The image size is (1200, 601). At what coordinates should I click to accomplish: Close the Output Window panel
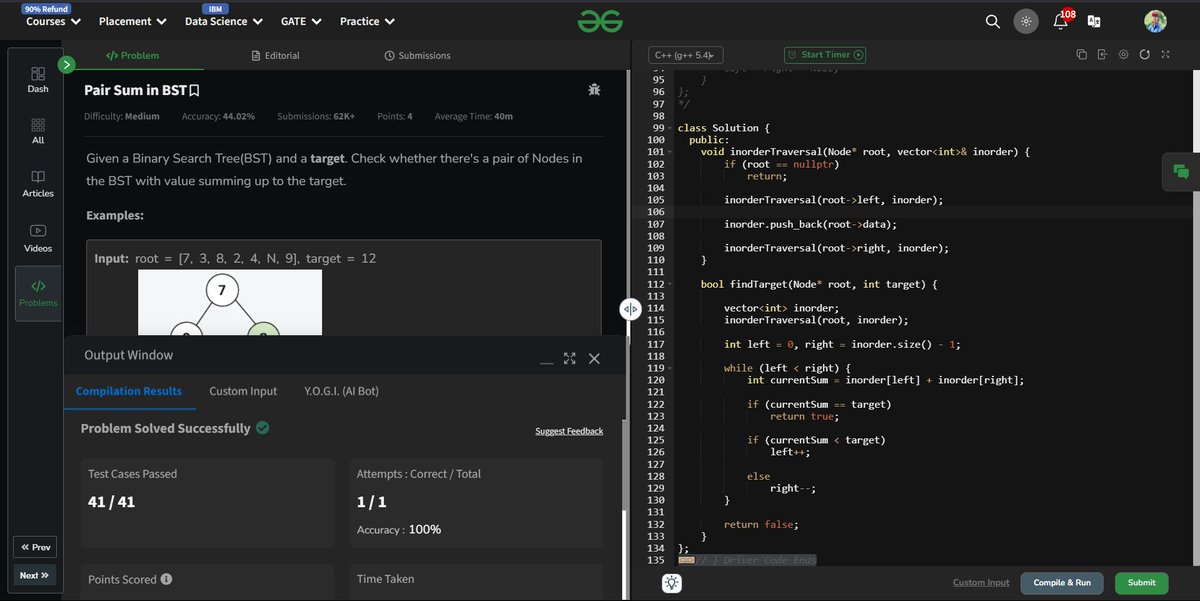pos(594,358)
